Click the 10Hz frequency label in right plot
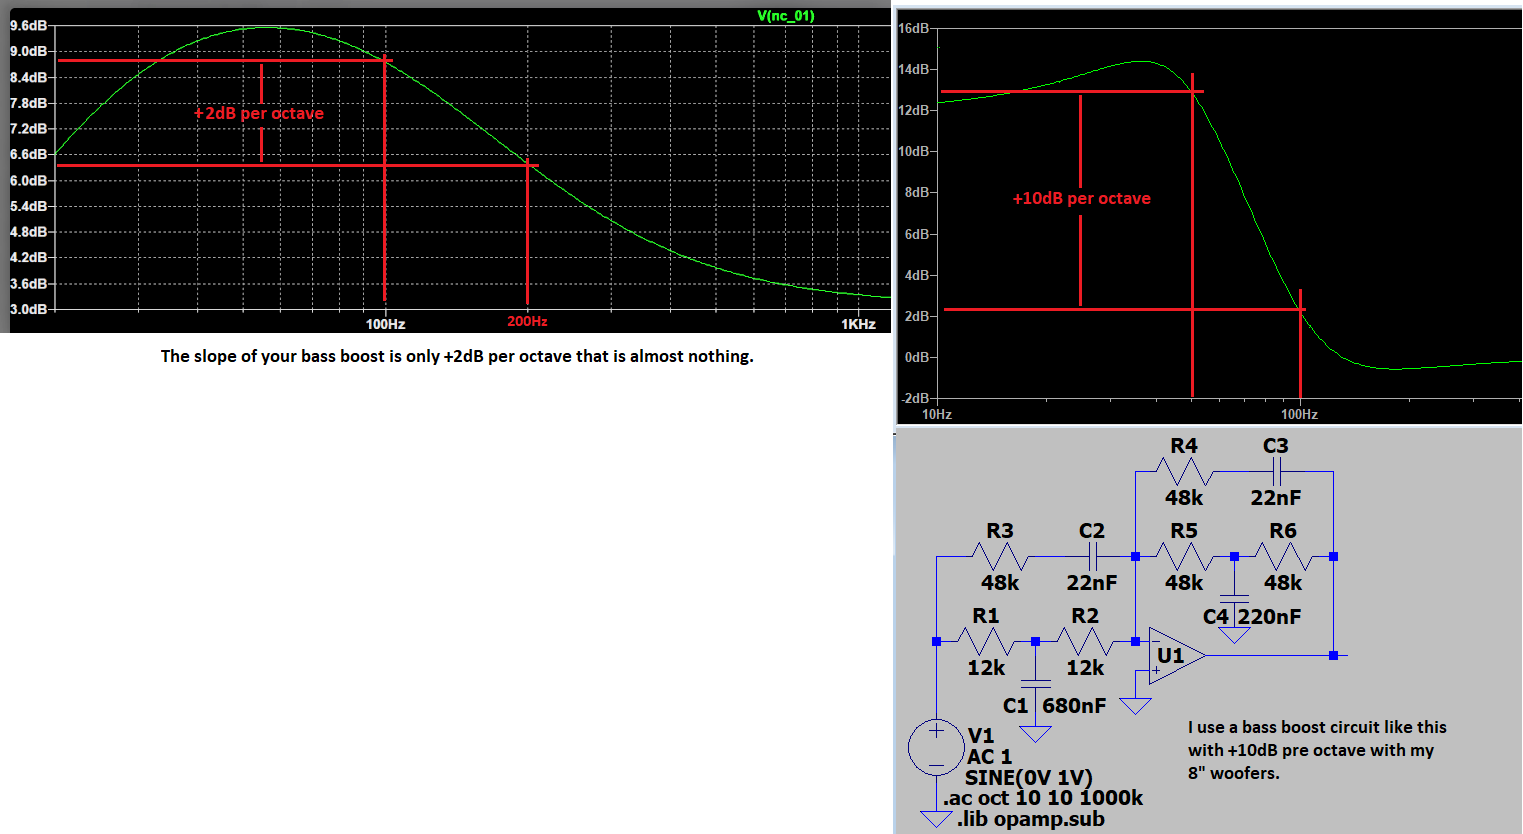1523x834 pixels. [936, 414]
